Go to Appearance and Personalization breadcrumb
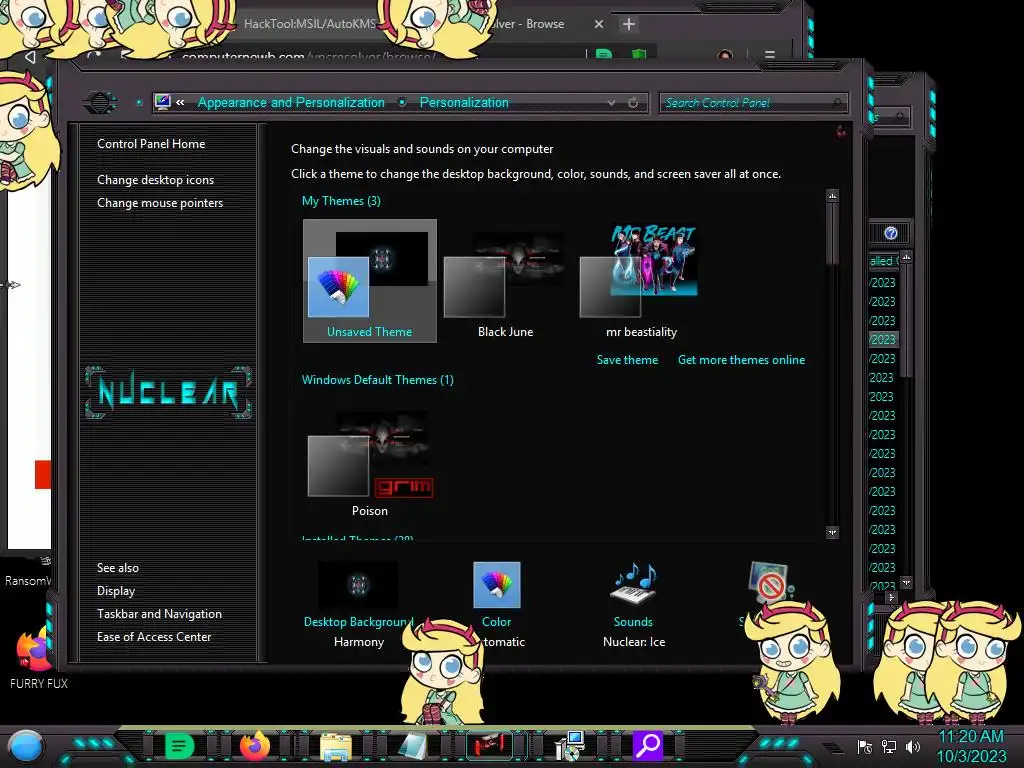Image resolution: width=1024 pixels, height=768 pixels. click(x=291, y=103)
